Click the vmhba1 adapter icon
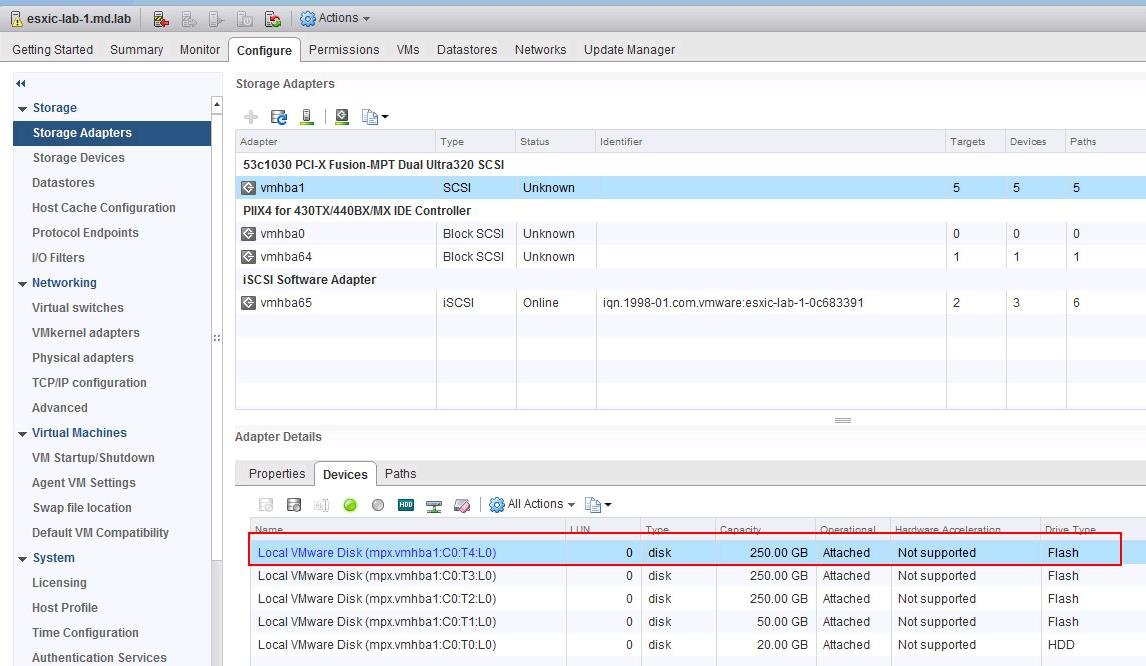This screenshot has height=666, width=1146. click(248, 188)
